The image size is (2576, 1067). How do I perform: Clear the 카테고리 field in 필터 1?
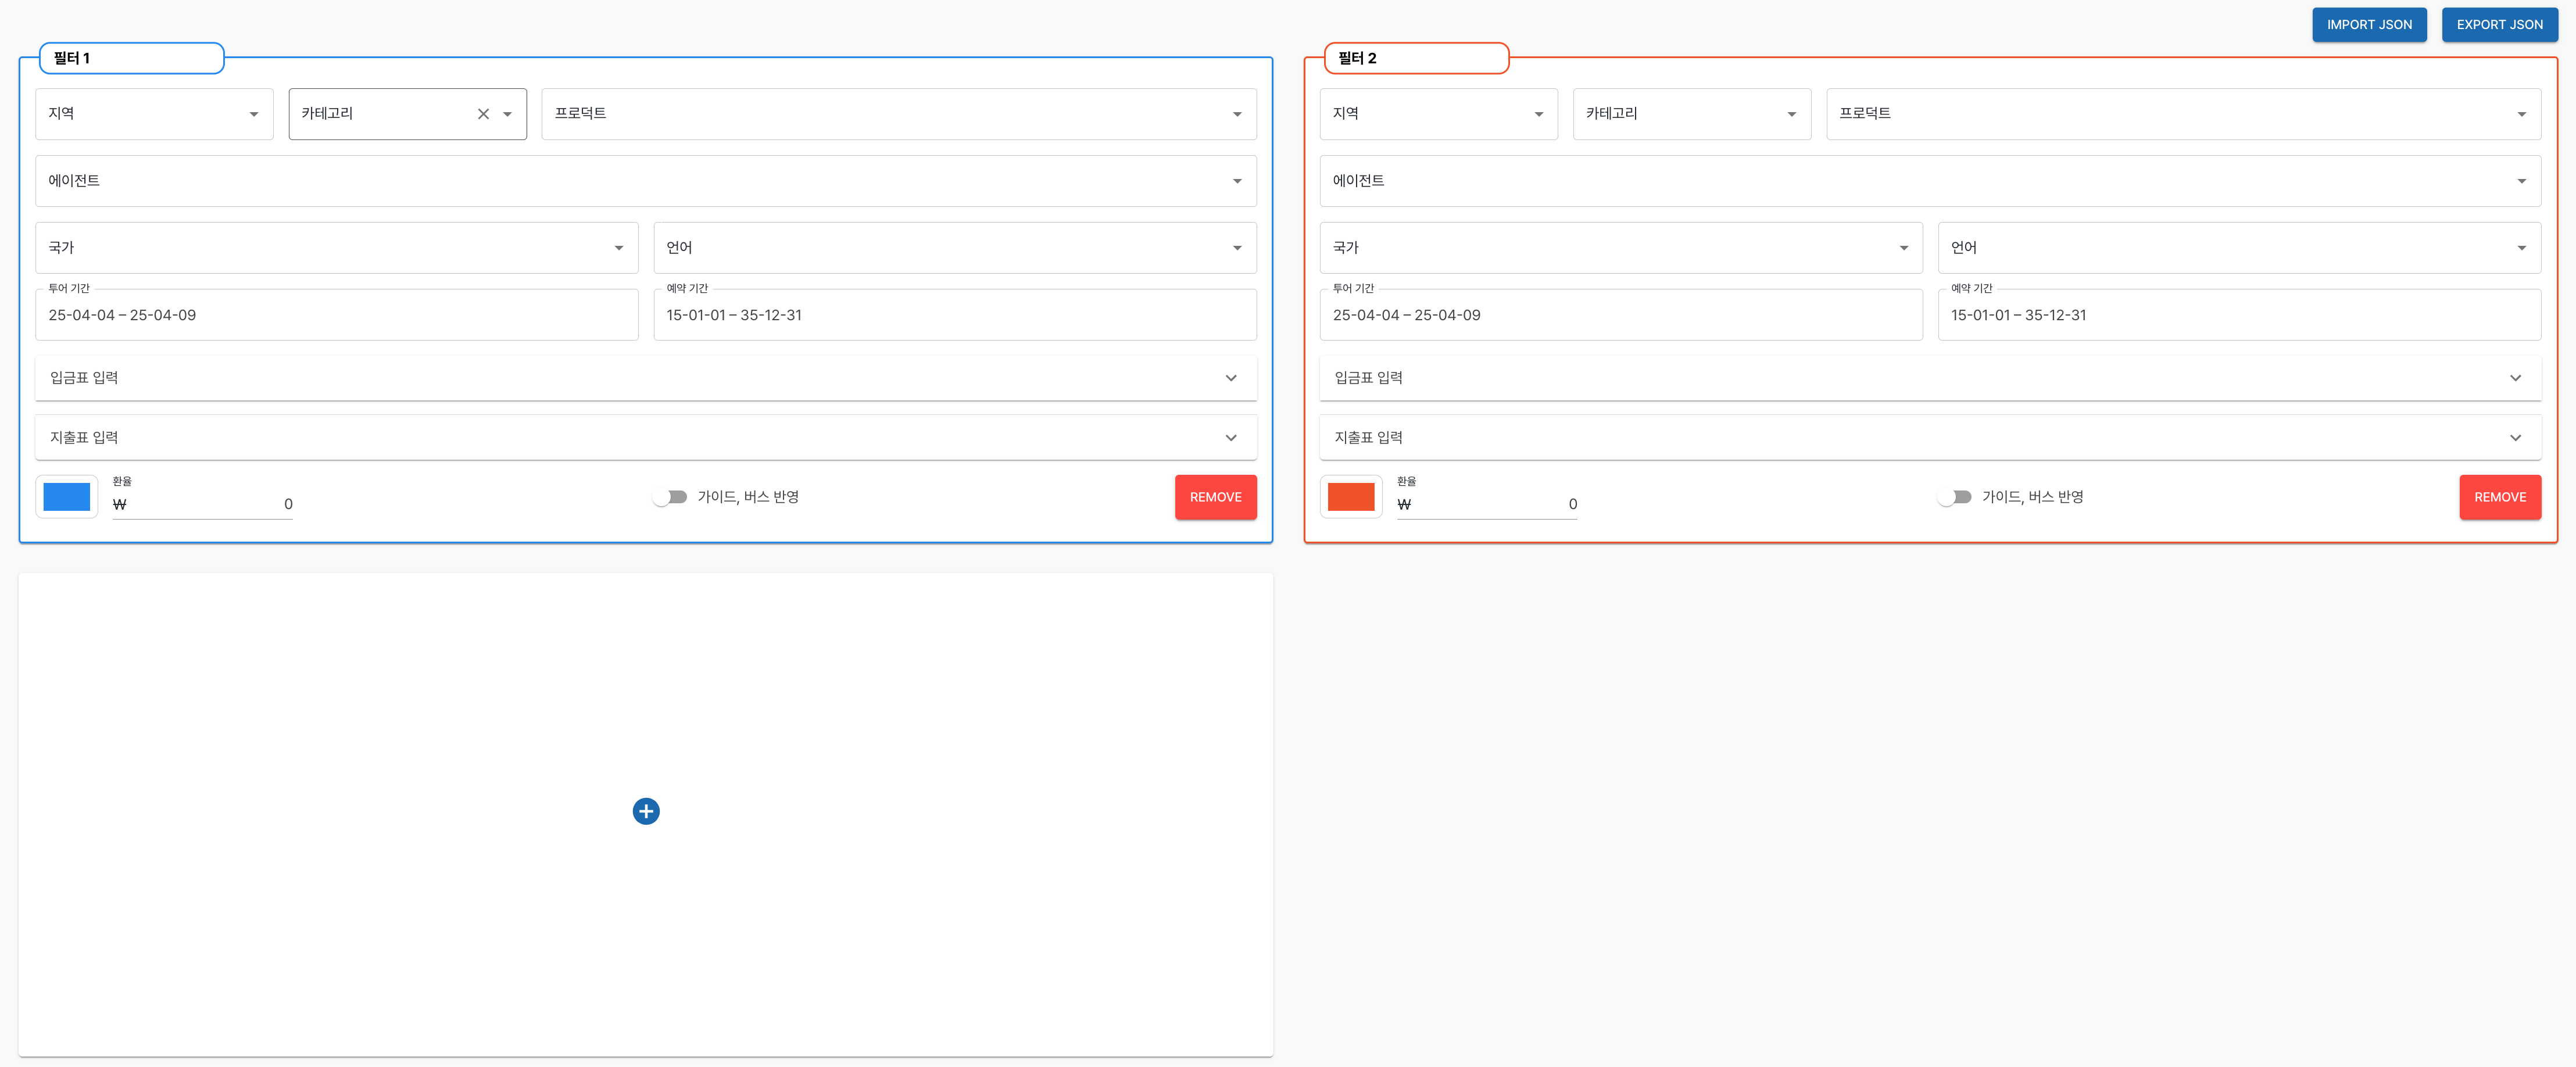[x=483, y=114]
